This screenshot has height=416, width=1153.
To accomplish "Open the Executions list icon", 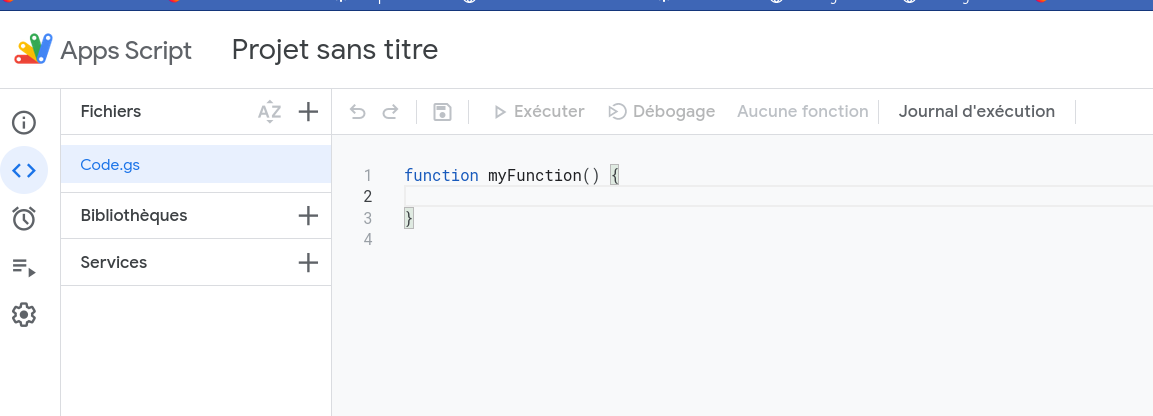I will tap(24, 267).
